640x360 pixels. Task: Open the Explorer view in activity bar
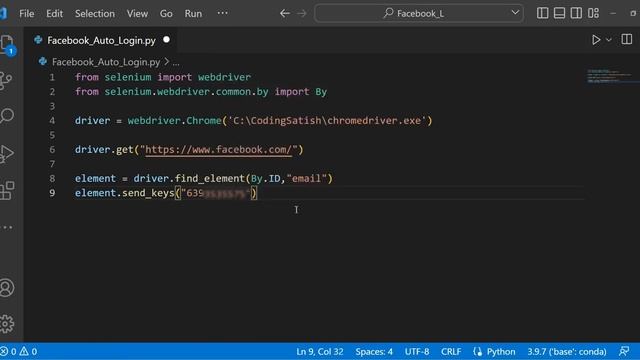coord(7,44)
